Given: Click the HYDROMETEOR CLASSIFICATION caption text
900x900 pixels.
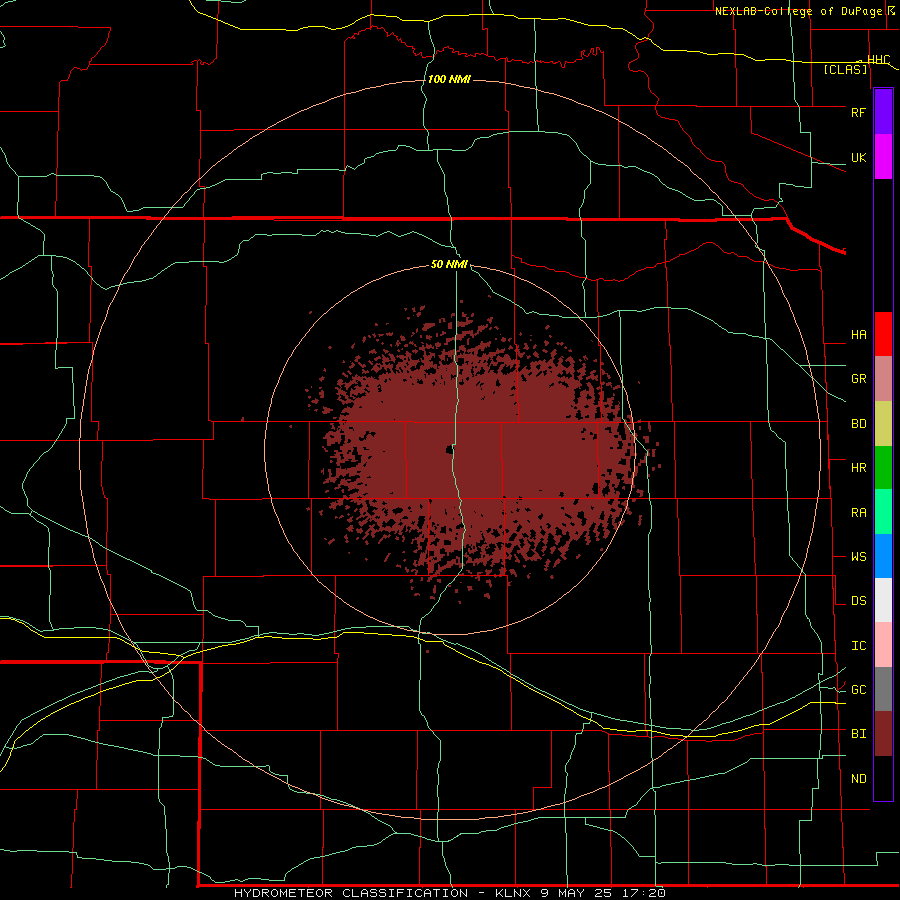Looking at the screenshot, I should click(351, 893).
